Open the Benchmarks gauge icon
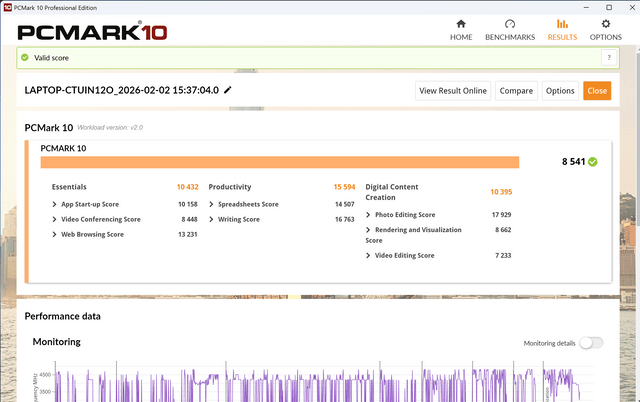This screenshot has height=402, width=640. [510, 24]
